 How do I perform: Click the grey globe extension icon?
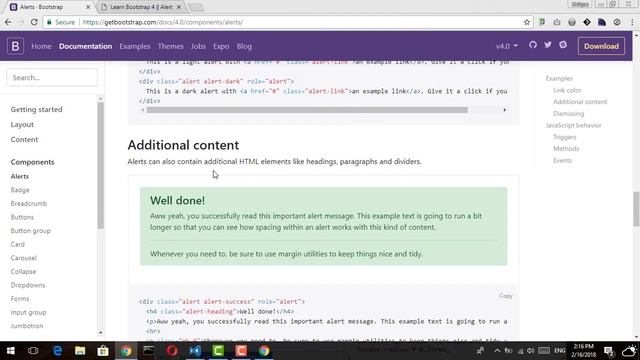pos(572,22)
